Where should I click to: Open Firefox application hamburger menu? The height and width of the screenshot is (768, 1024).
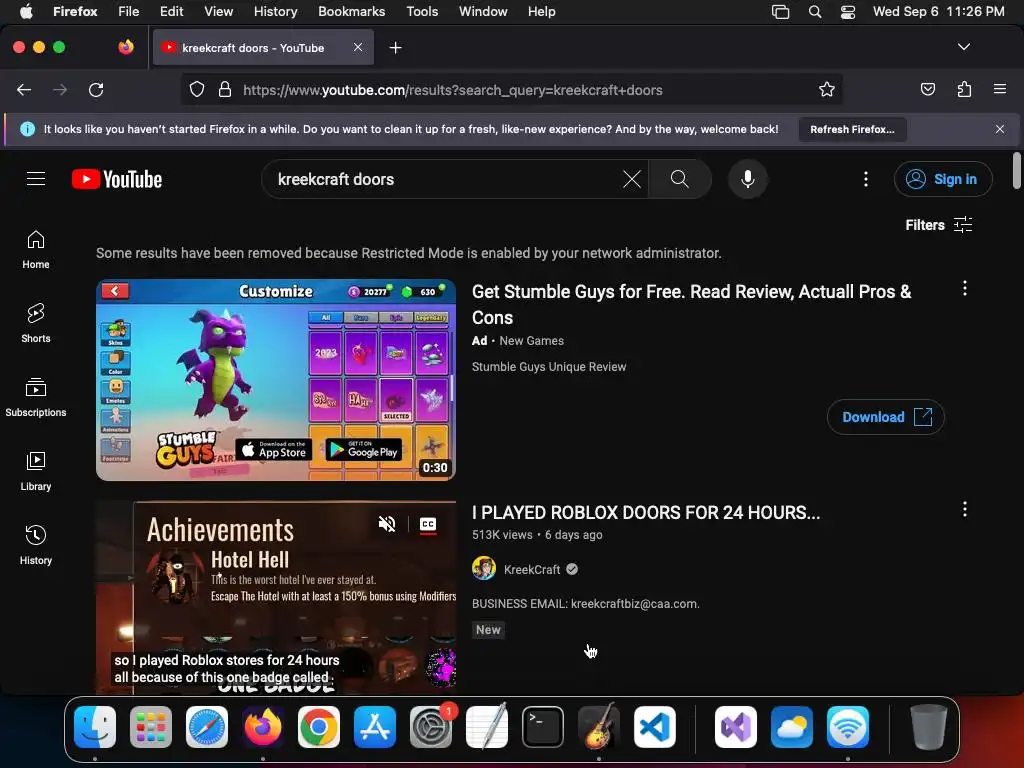(x=1000, y=89)
